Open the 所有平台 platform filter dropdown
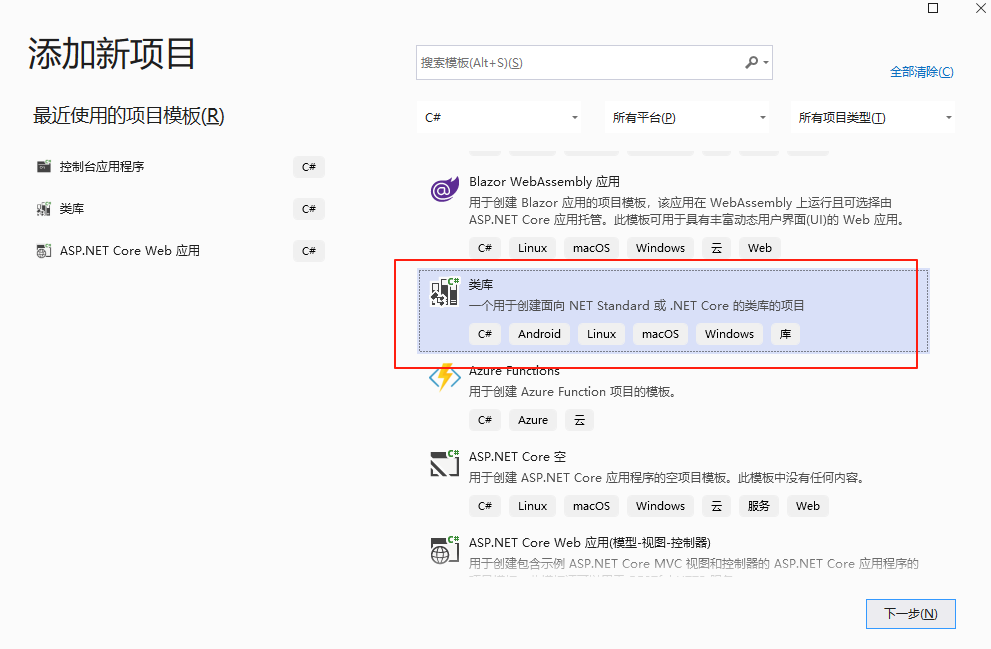The width and height of the screenshot is (991, 649). (687, 118)
